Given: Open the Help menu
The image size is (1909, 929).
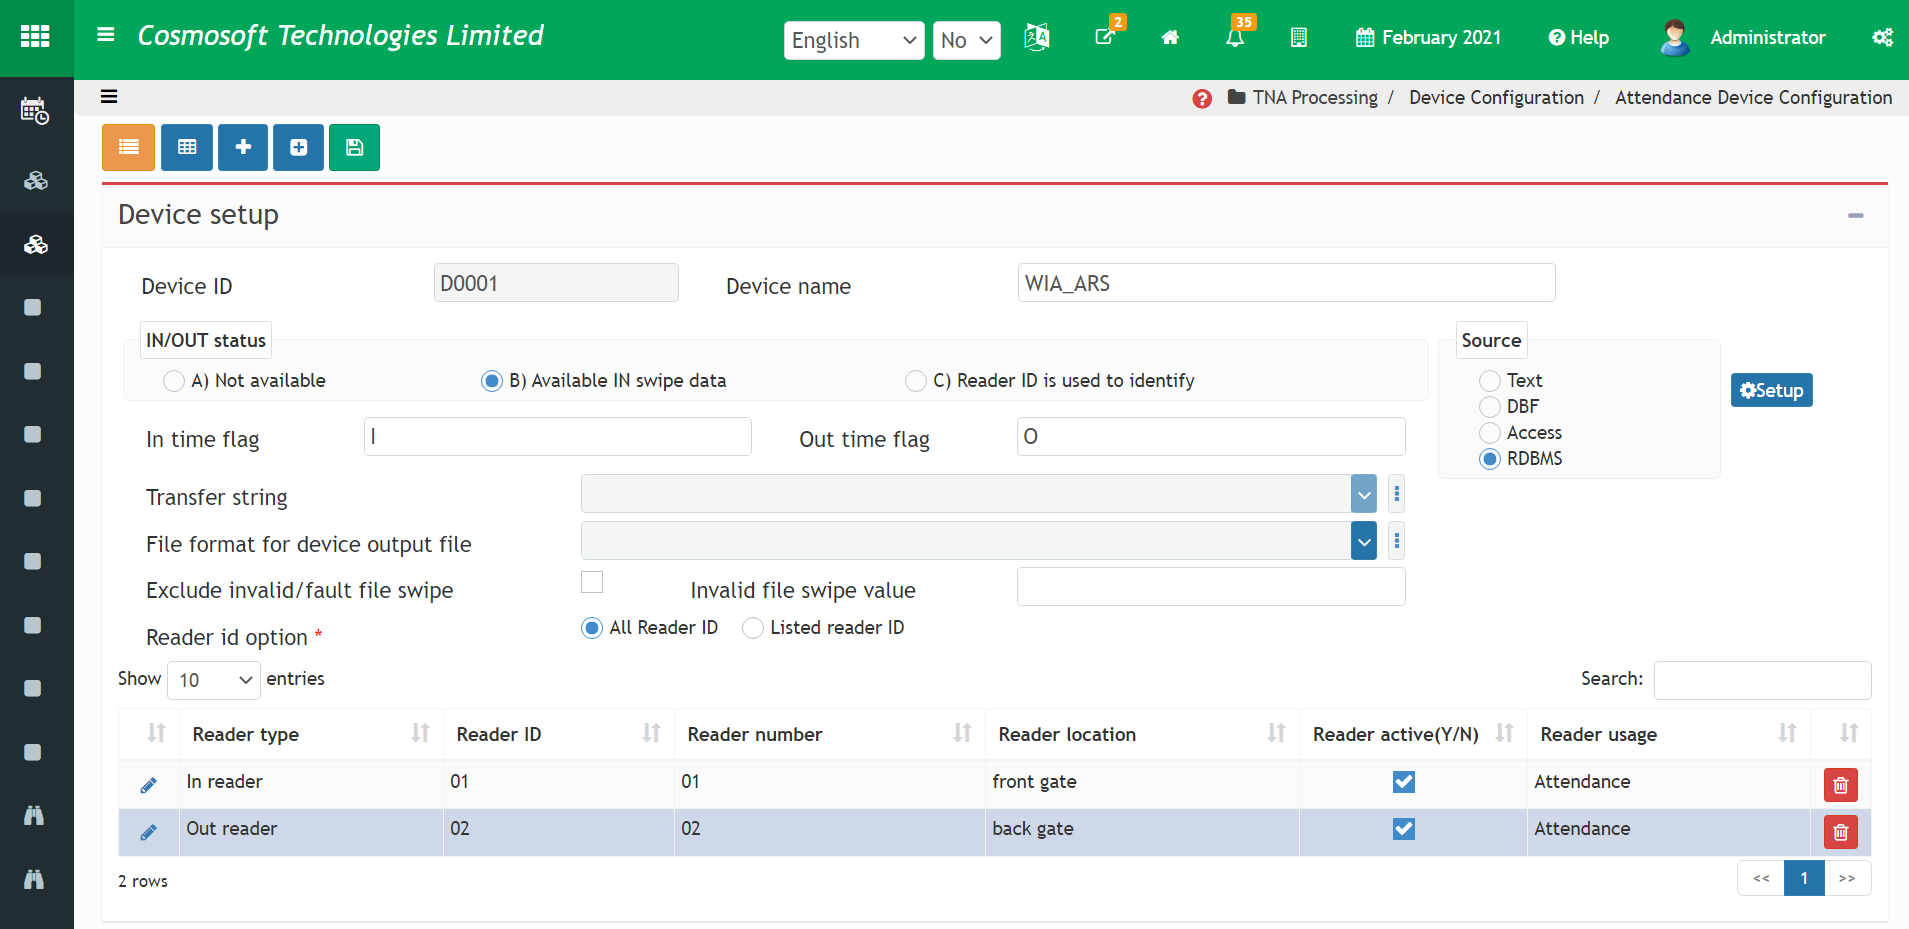Looking at the screenshot, I should (1578, 38).
